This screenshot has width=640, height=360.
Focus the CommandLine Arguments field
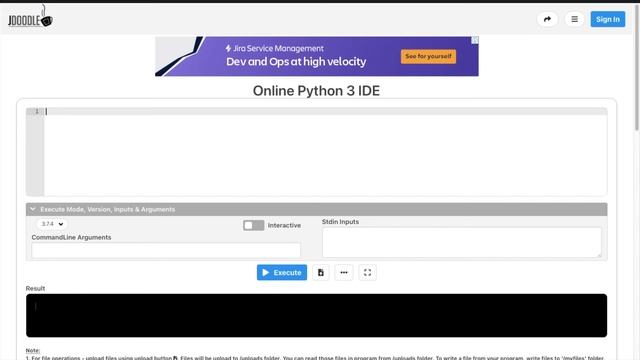click(x=166, y=250)
